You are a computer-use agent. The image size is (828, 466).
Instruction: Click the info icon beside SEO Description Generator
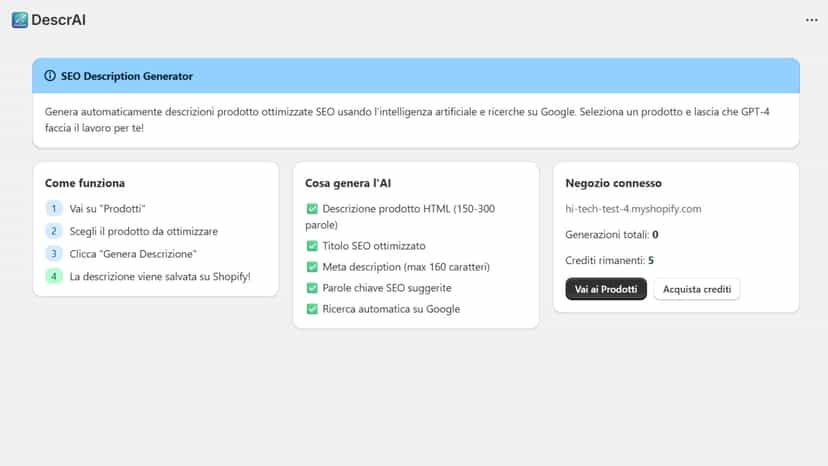[50, 76]
